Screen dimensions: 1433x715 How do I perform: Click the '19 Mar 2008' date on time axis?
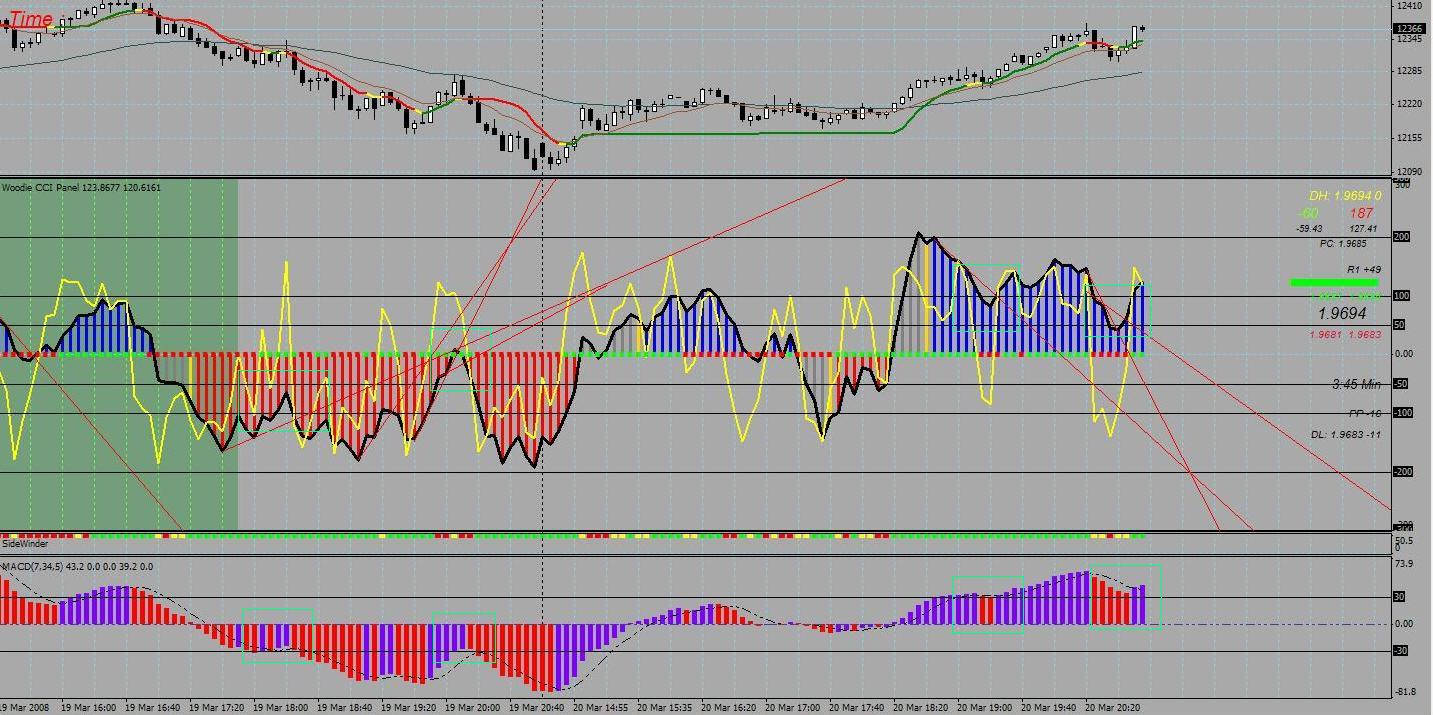pos(24,707)
